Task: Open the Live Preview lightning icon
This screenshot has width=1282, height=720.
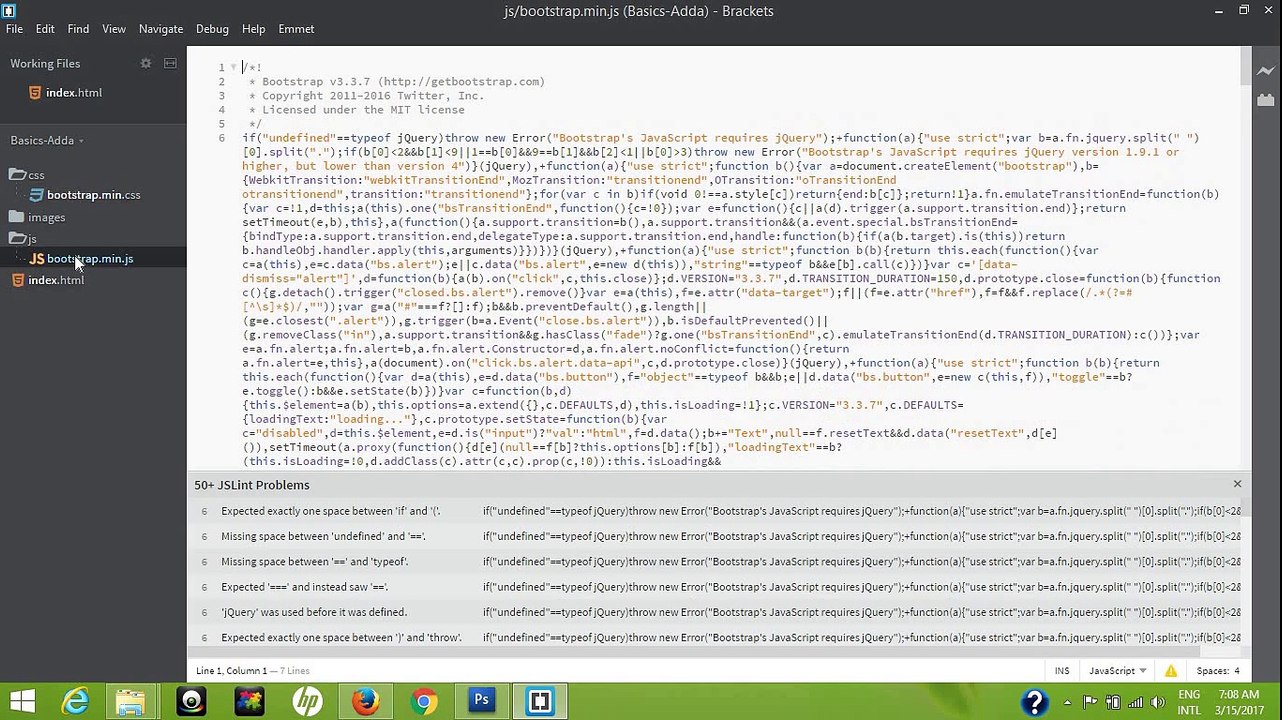Action: click(1266, 72)
